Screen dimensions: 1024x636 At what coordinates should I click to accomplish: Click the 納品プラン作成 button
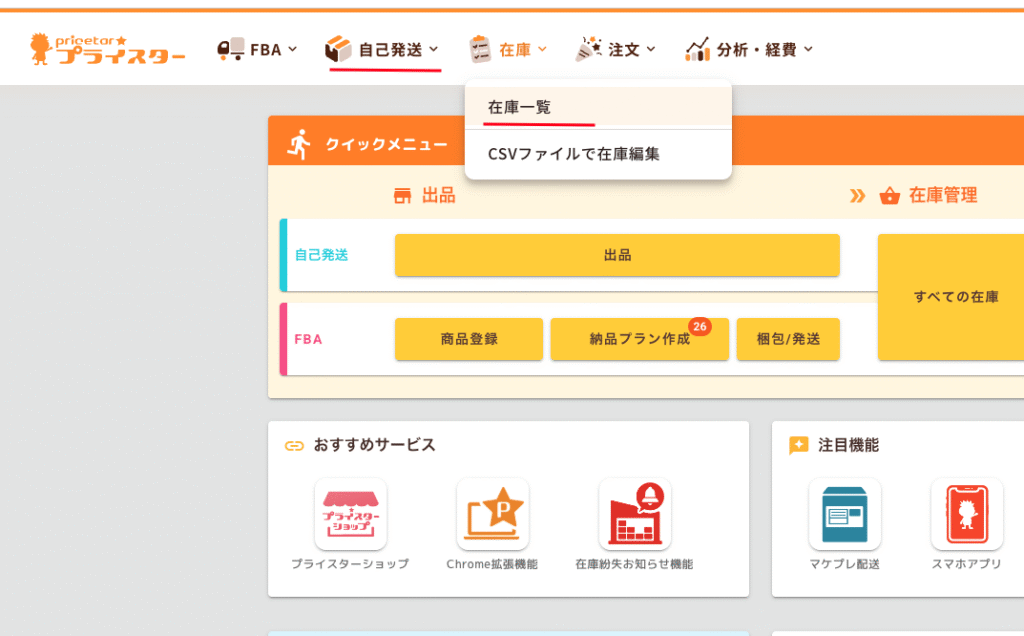tap(639, 339)
